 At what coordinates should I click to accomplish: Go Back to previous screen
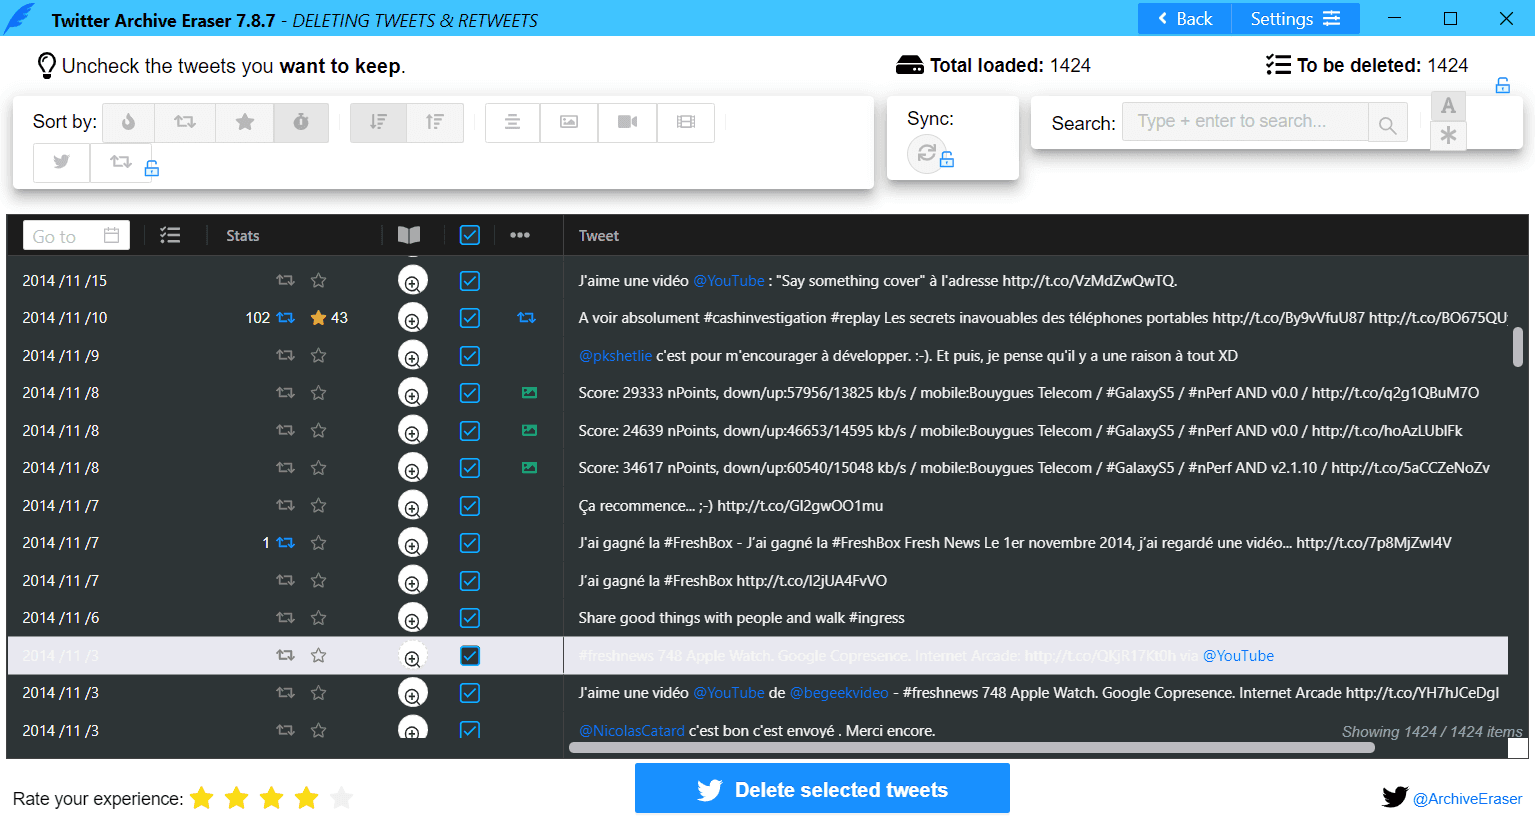click(1184, 19)
